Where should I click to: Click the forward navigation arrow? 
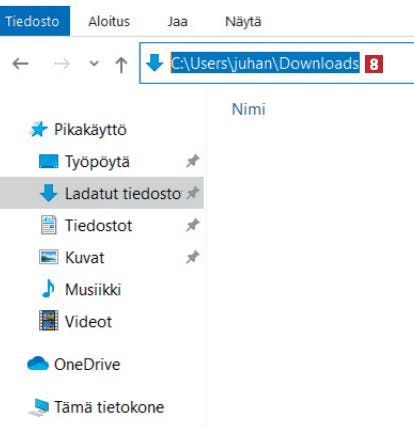[62, 63]
